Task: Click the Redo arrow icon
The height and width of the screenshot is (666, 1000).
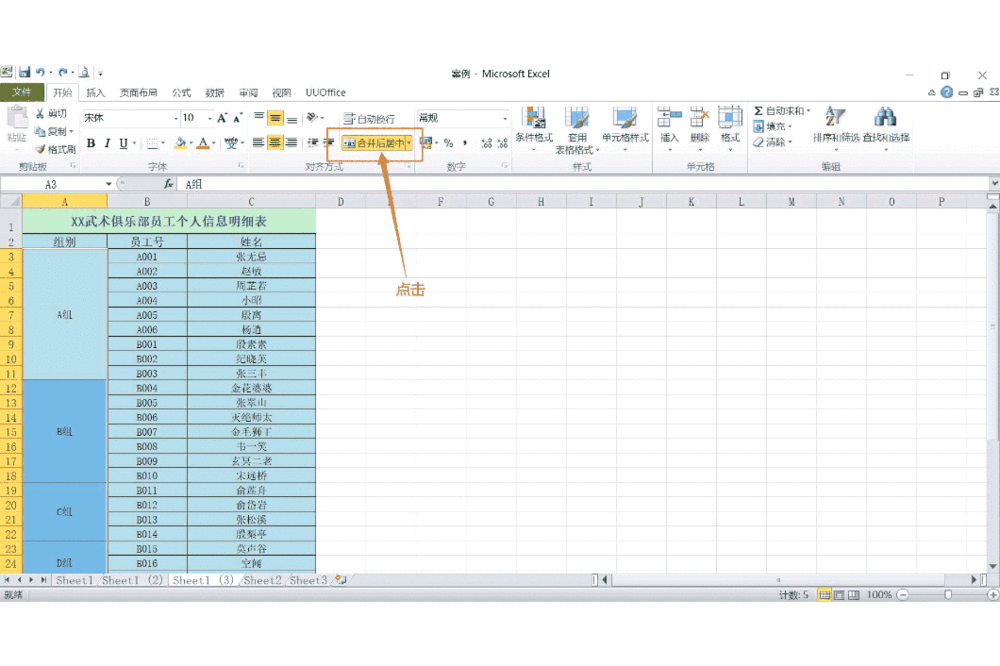Action: 62,73
